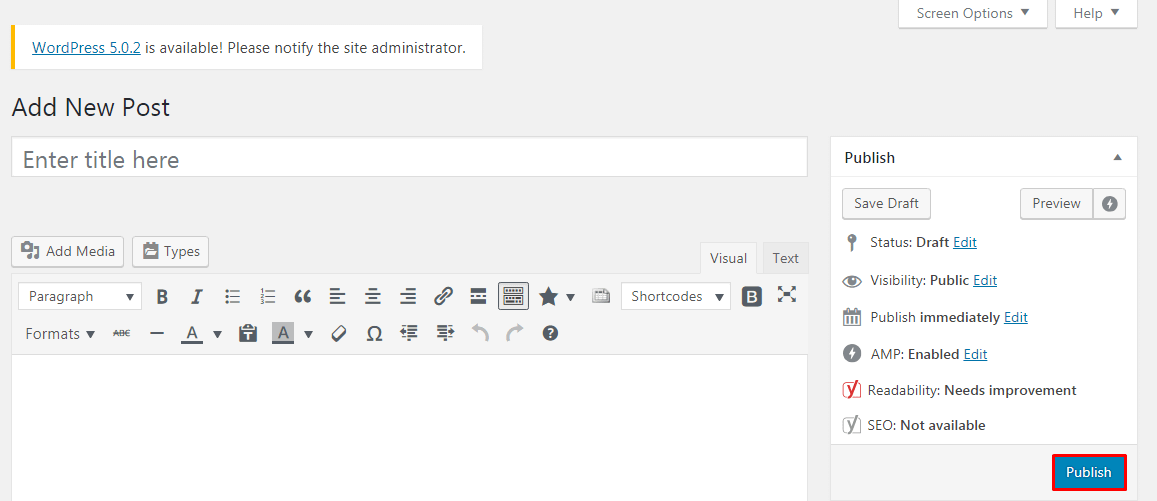Click the Preview button

click(1056, 204)
